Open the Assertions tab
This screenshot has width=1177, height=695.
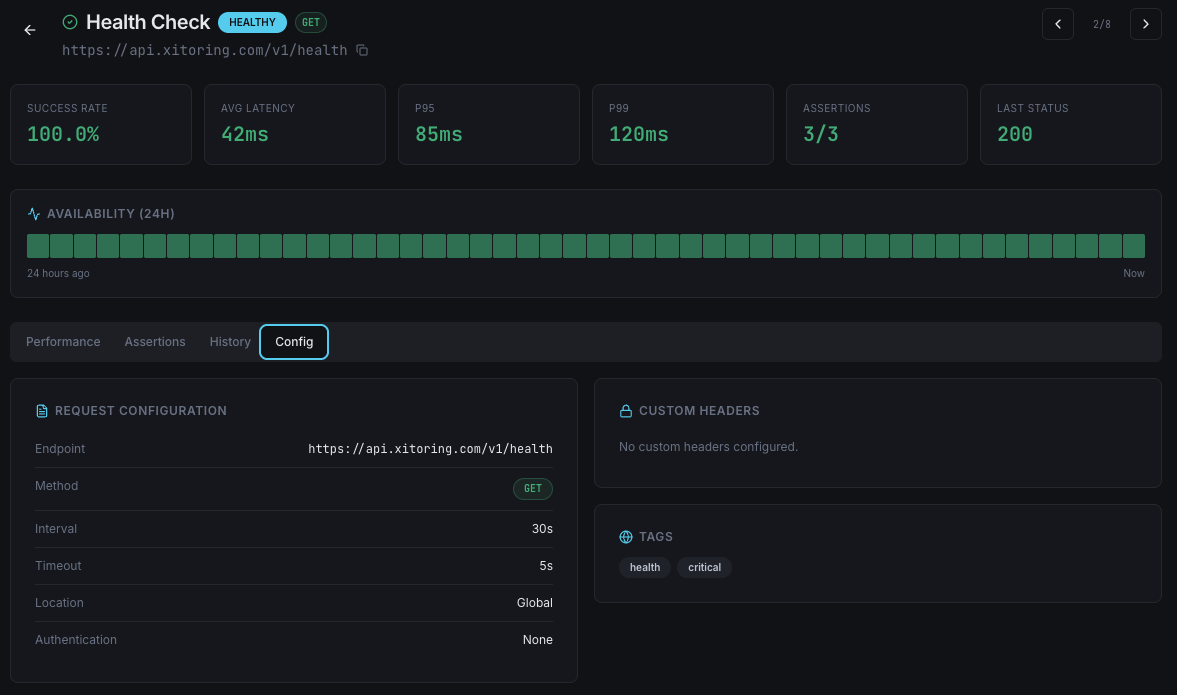155,341
